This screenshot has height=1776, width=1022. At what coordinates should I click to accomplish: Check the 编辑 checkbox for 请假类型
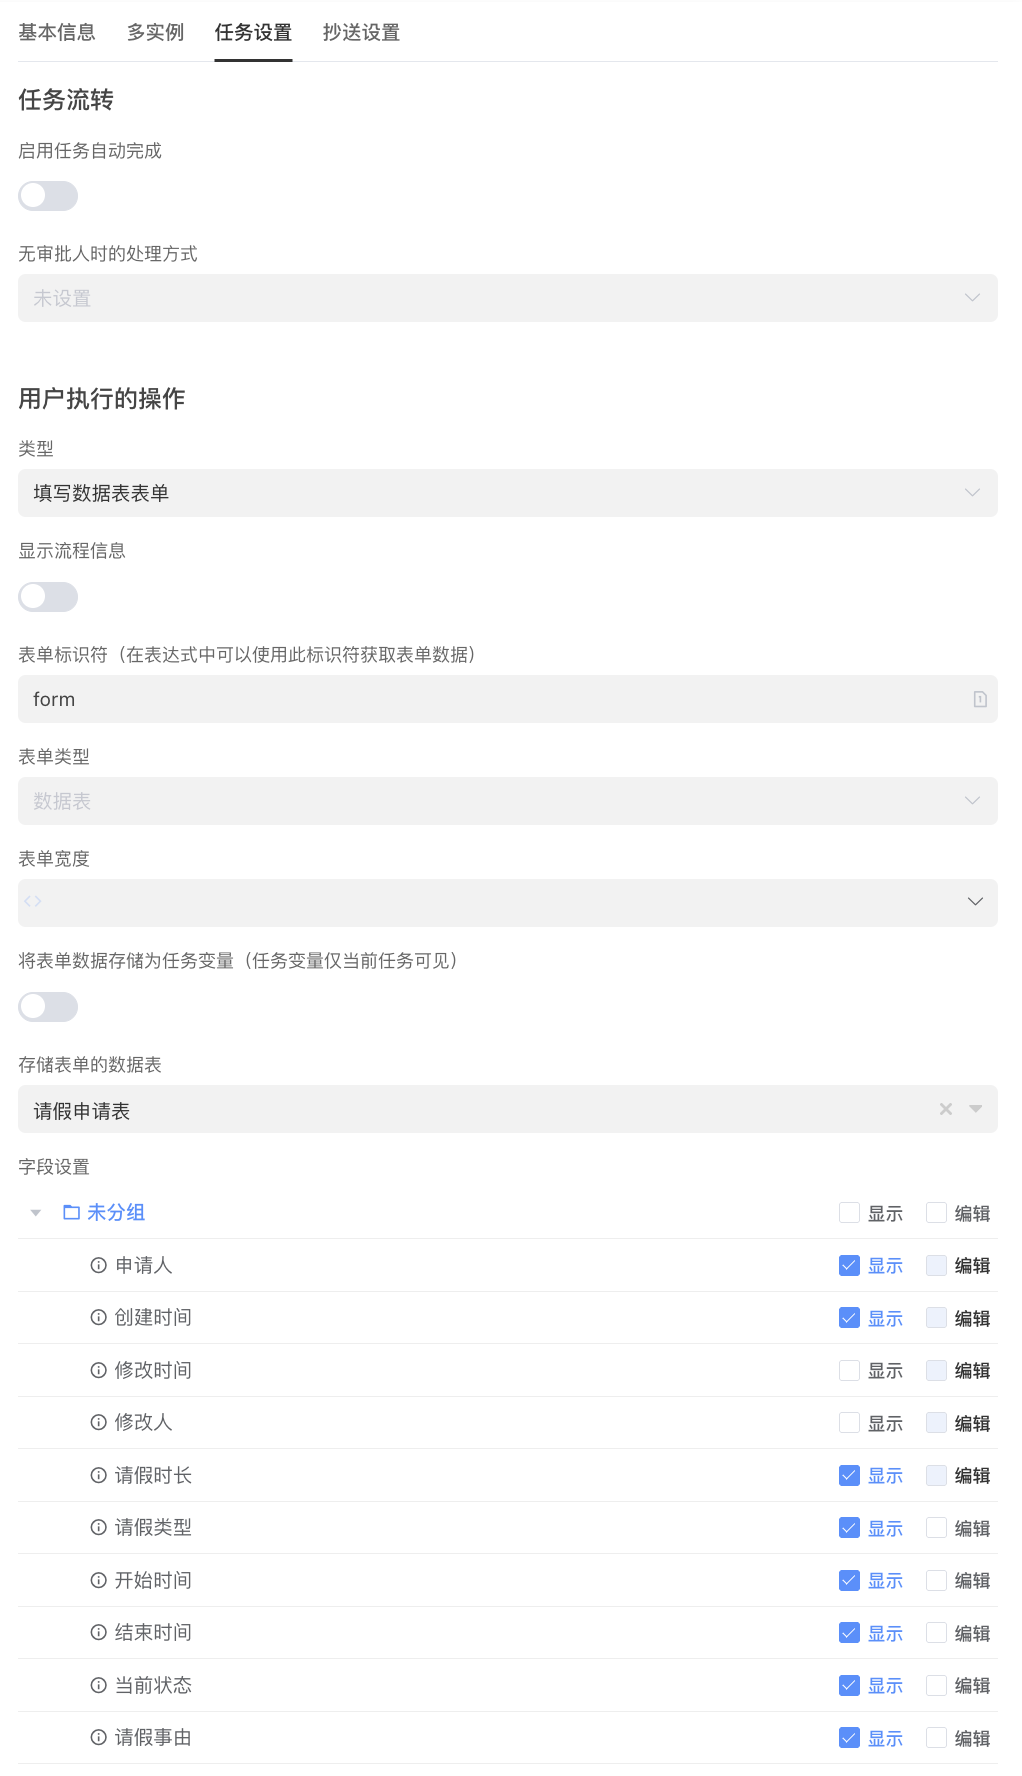[x=936, y=1527]
